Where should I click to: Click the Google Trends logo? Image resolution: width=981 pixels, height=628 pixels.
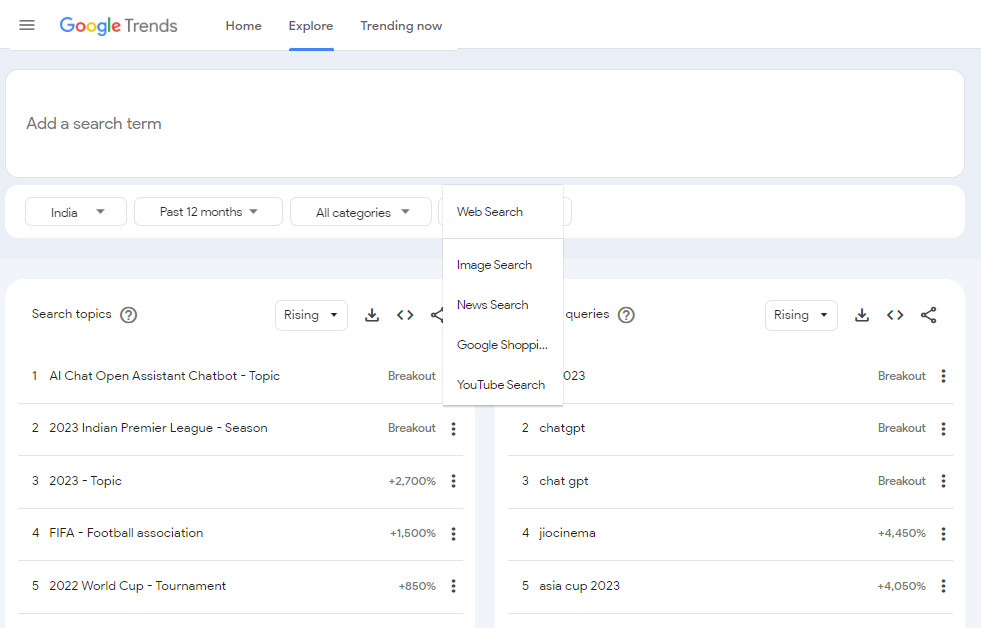tap(118, 26)
